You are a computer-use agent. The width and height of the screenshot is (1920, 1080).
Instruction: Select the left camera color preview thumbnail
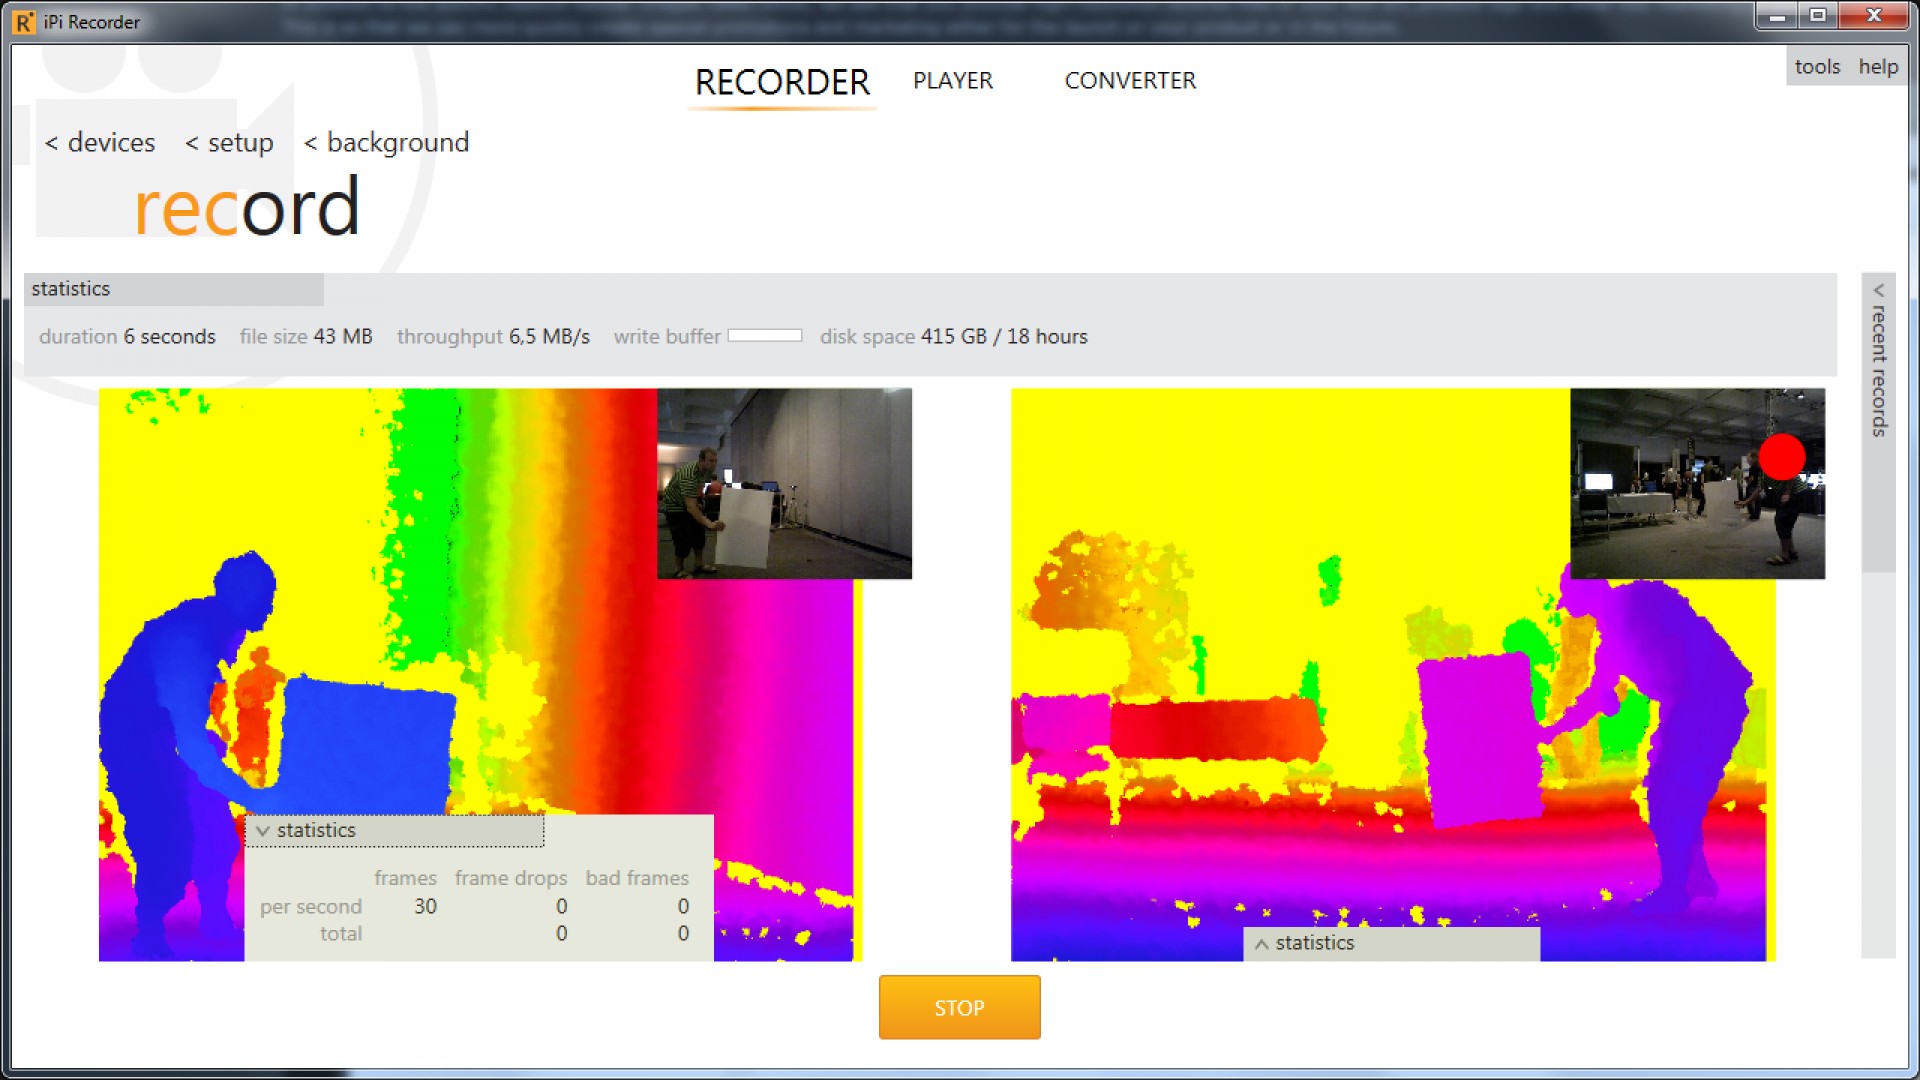point(784,483)
